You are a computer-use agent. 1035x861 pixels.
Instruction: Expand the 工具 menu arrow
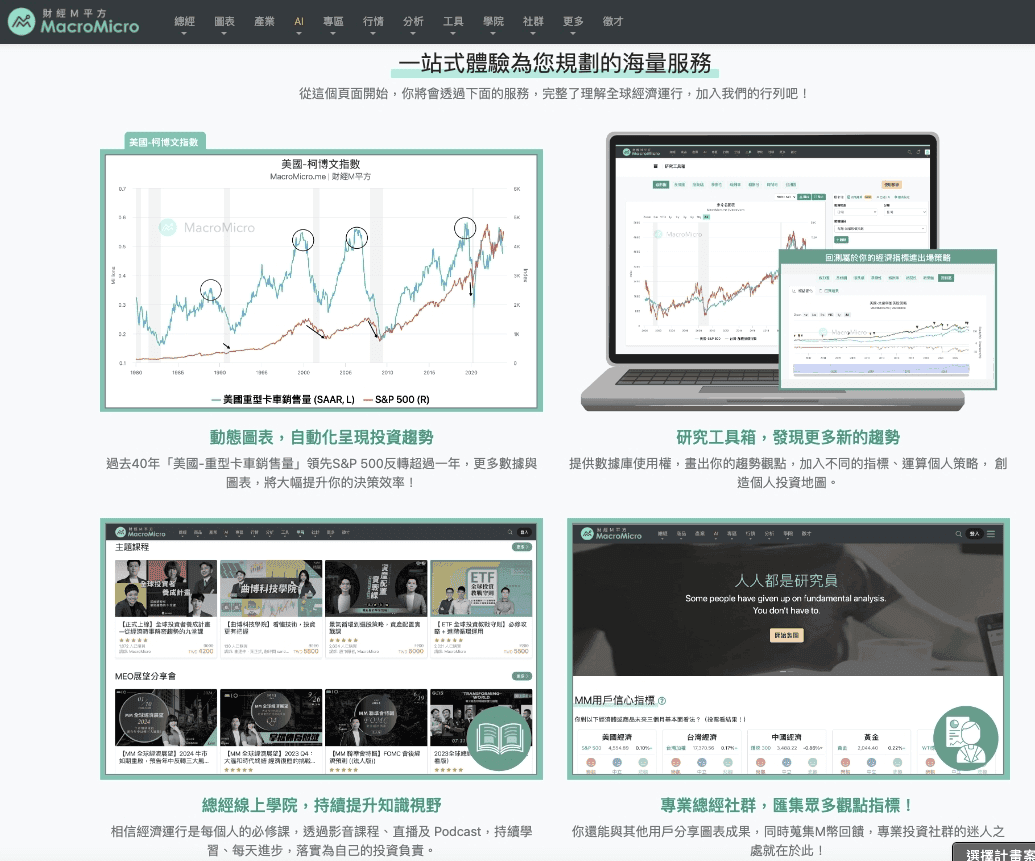(x=453, y=34)
